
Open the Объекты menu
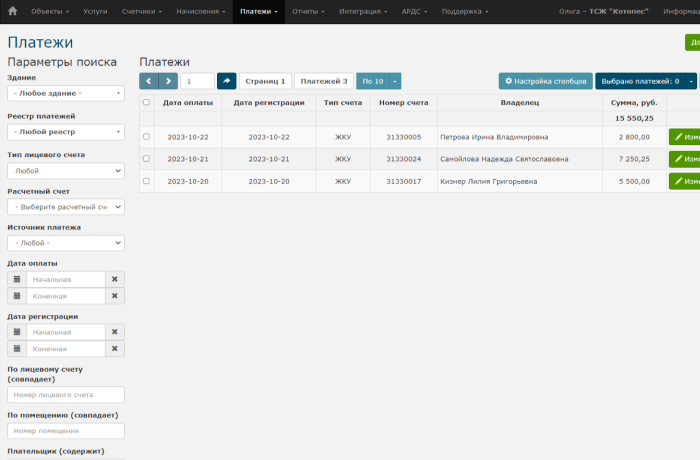click(x=50, y=12)
